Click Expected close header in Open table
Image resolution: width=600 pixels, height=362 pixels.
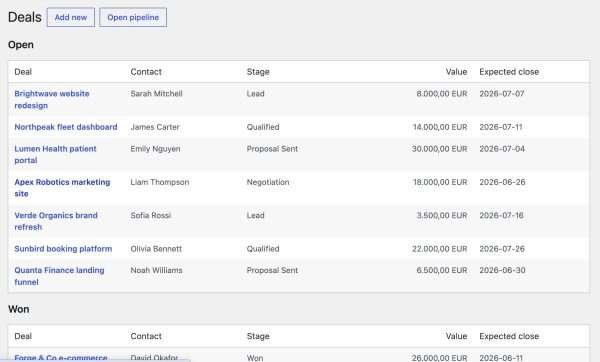(509, 72)
